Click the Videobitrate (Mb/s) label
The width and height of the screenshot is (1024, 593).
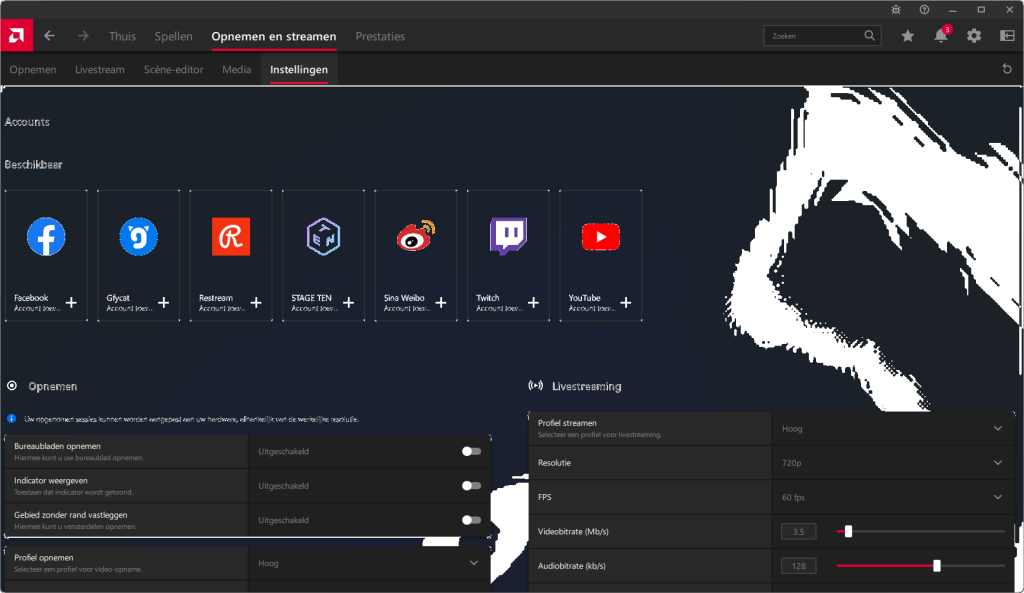click(573, 532)
